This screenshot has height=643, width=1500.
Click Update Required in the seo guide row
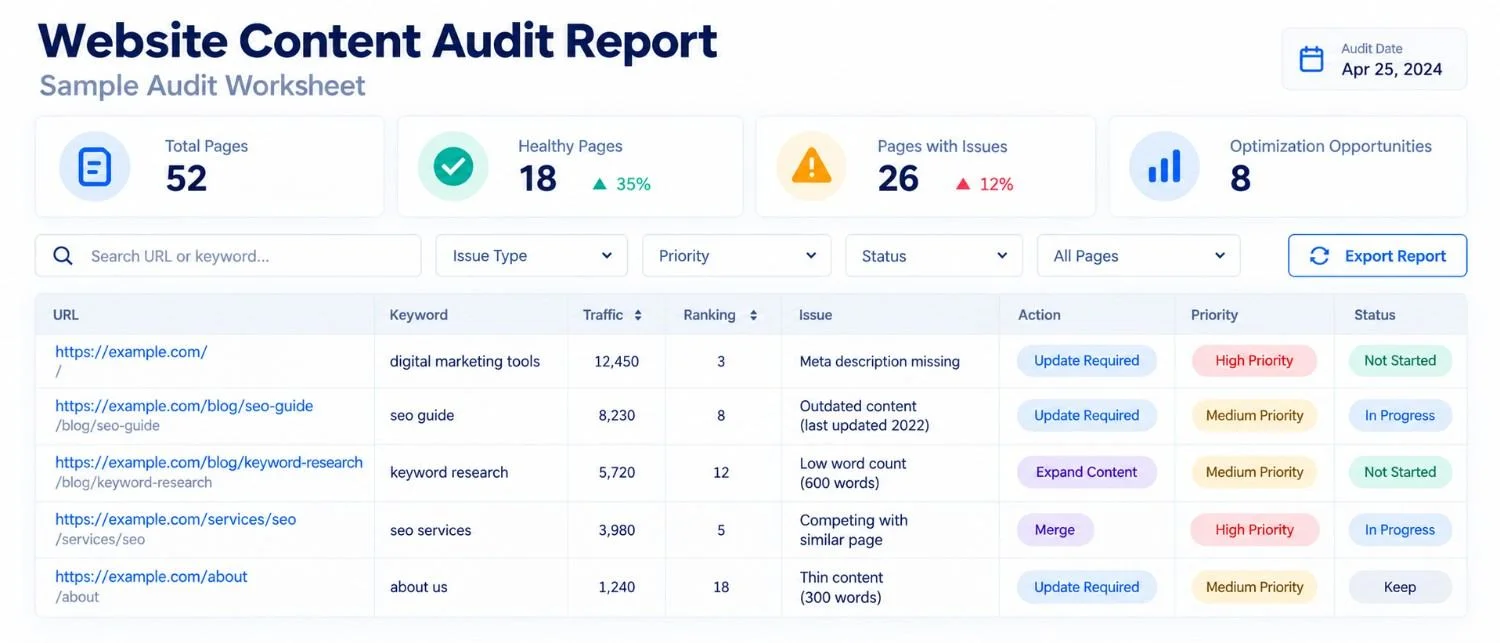tap(1087, 415)
